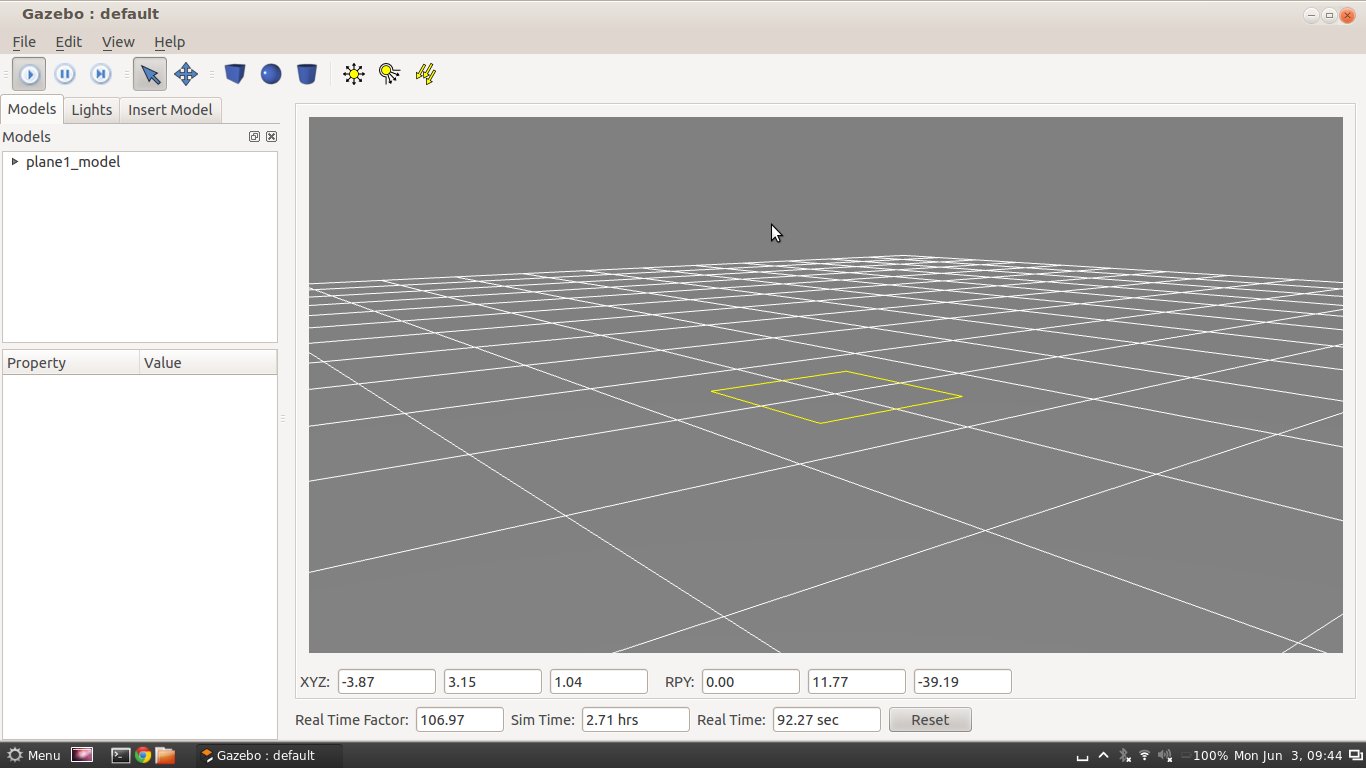Switch to the Insert Model tab

tap(170, 110)
